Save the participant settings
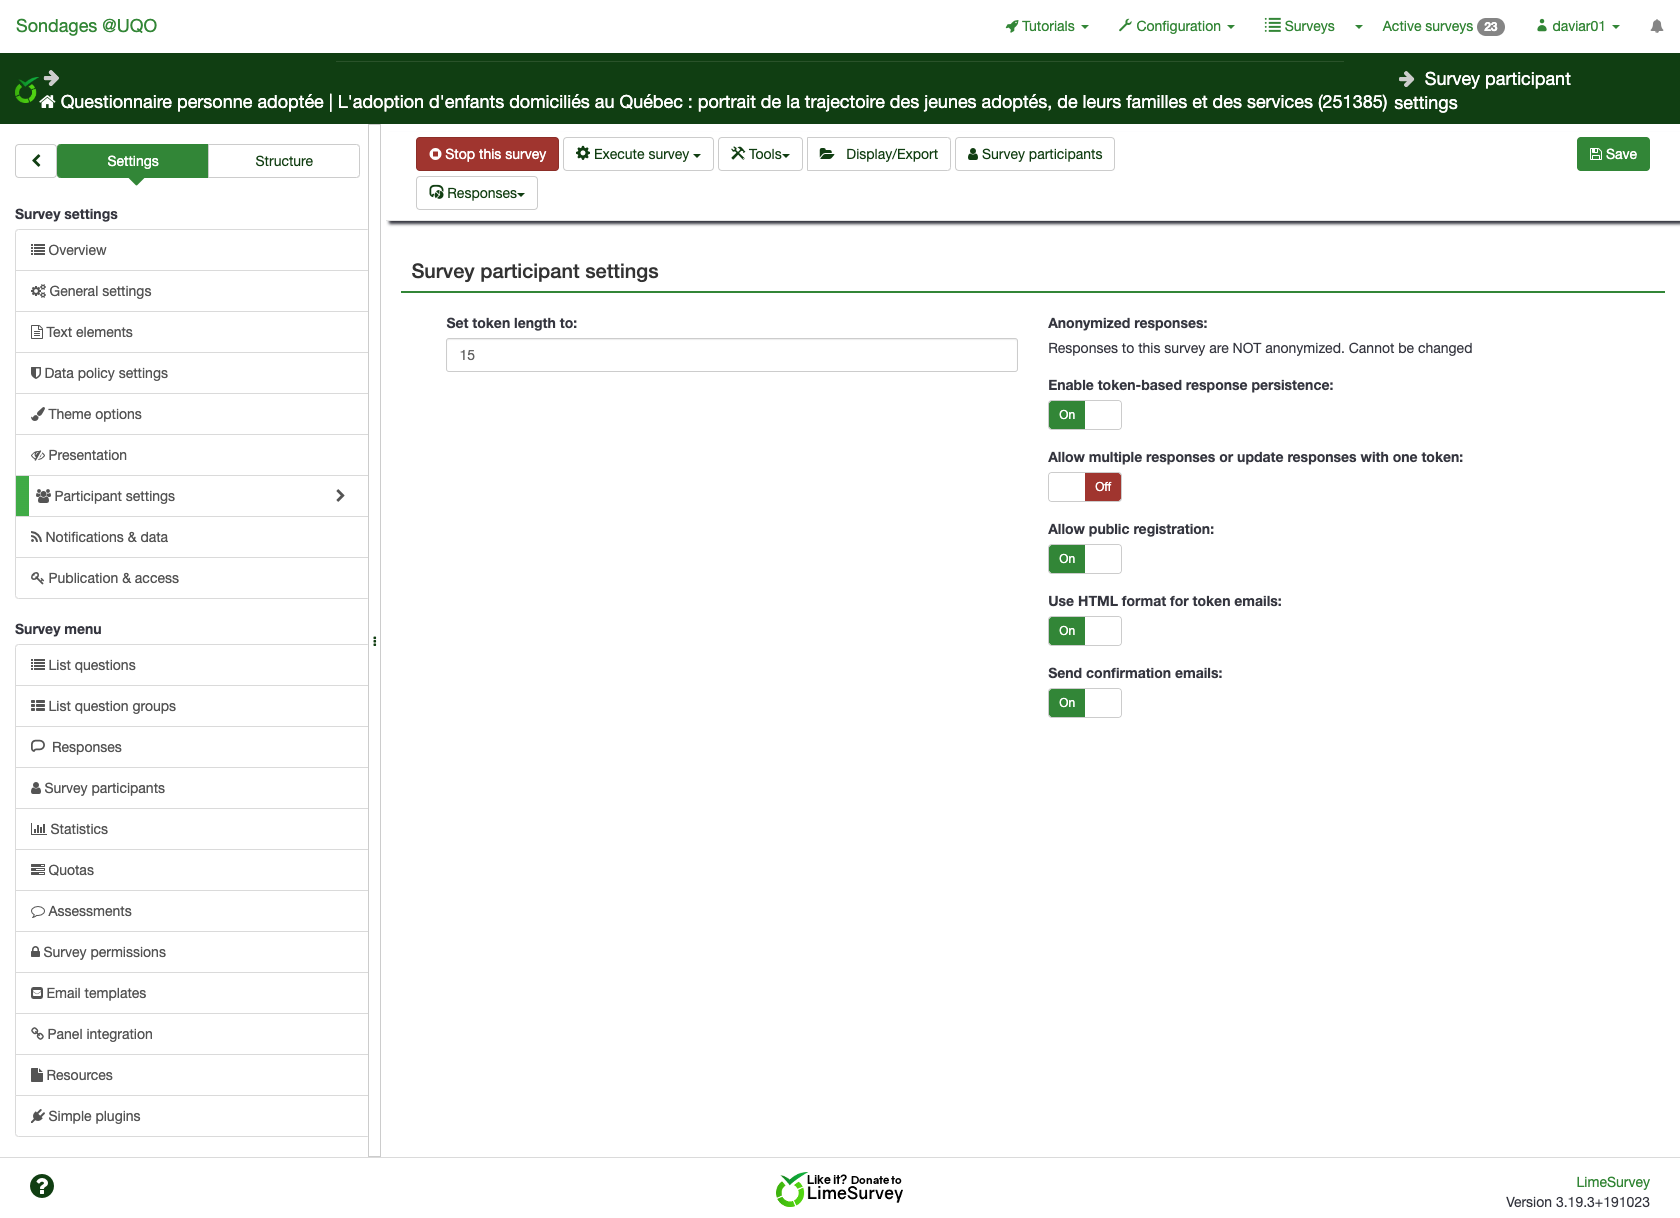The height and width of the screenshot is (1218, 1680). point(1612,154)
